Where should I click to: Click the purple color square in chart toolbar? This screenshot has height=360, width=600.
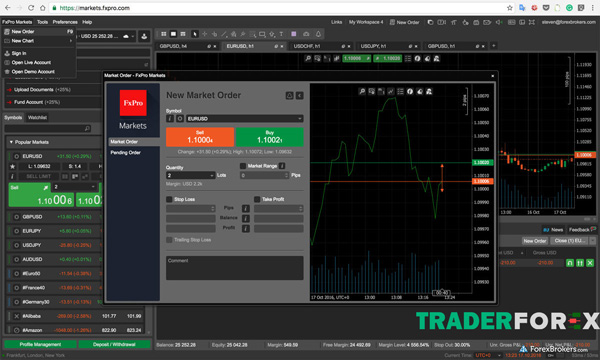pos(294,34)
